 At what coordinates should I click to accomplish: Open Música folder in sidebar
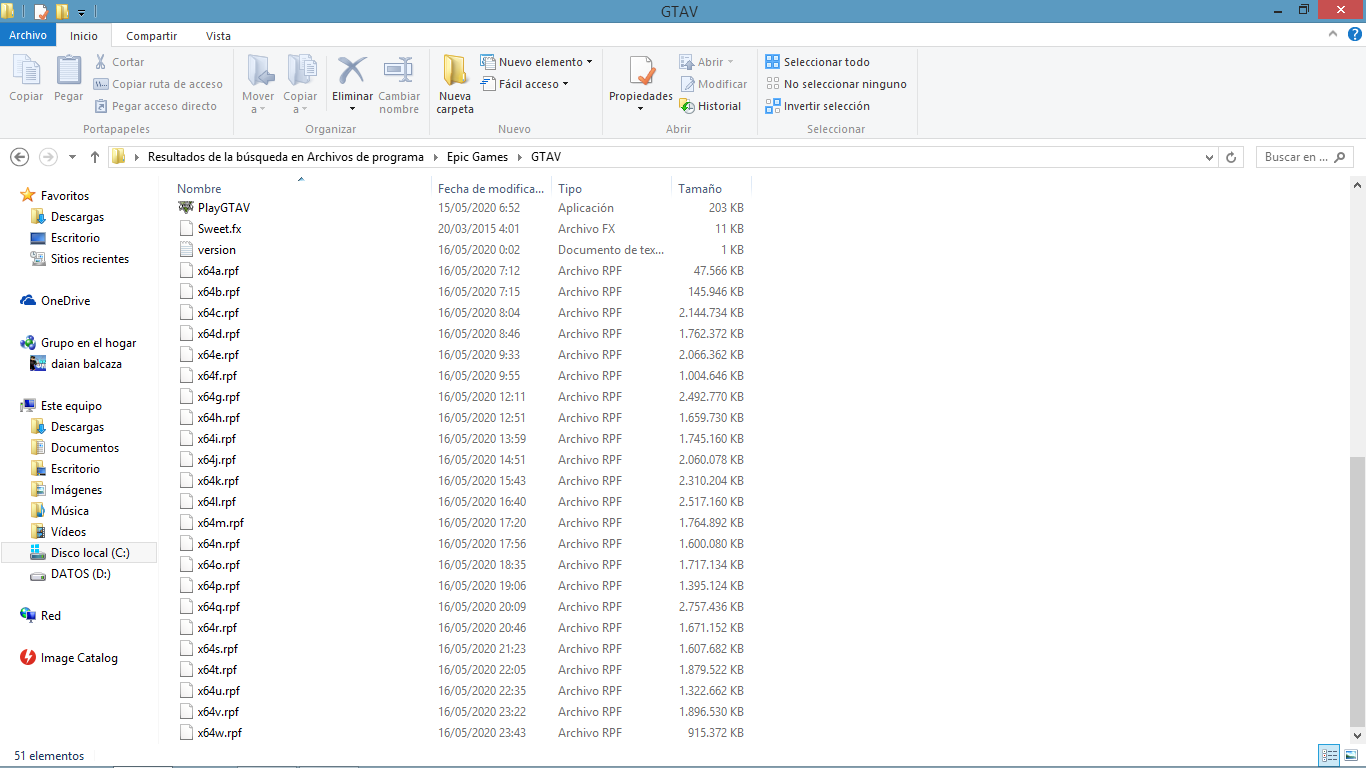click(x=70, y=511)
